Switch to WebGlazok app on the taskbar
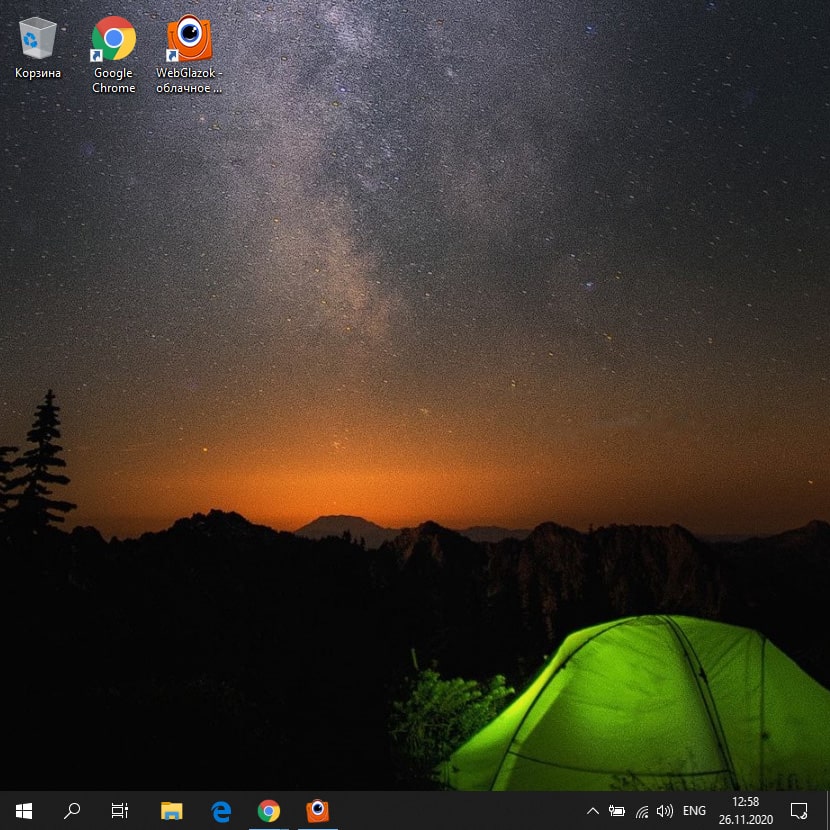Viewport: 830px width, 830px height. pos(317,810)
